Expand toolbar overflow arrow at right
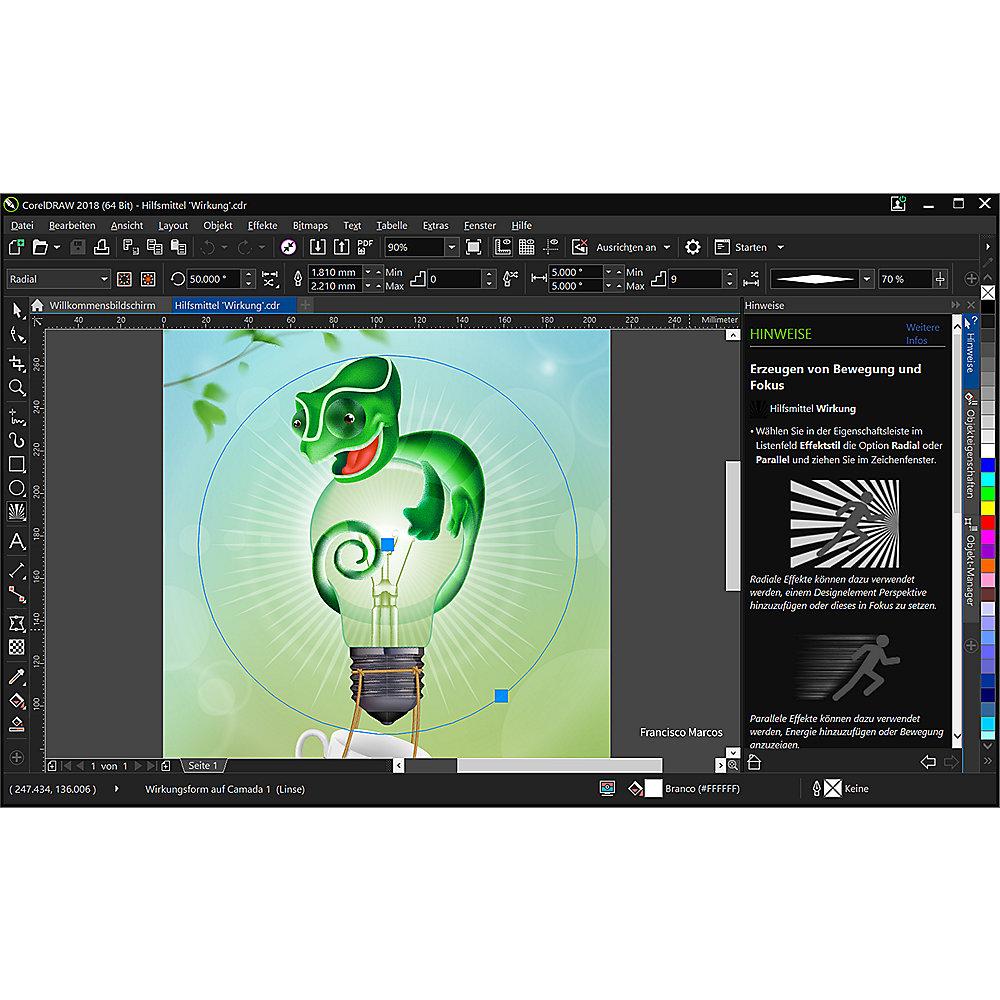The height and width of the screenshot is (1000, 1000). coord(988,247)
